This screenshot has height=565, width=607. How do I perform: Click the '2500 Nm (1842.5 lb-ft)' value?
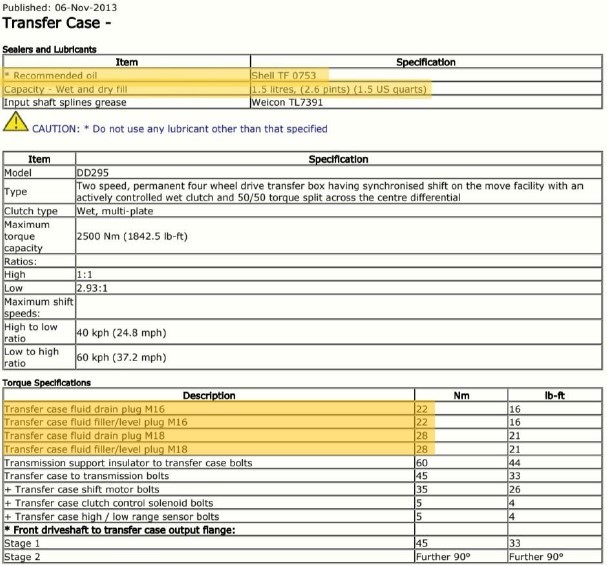(132, 236)
